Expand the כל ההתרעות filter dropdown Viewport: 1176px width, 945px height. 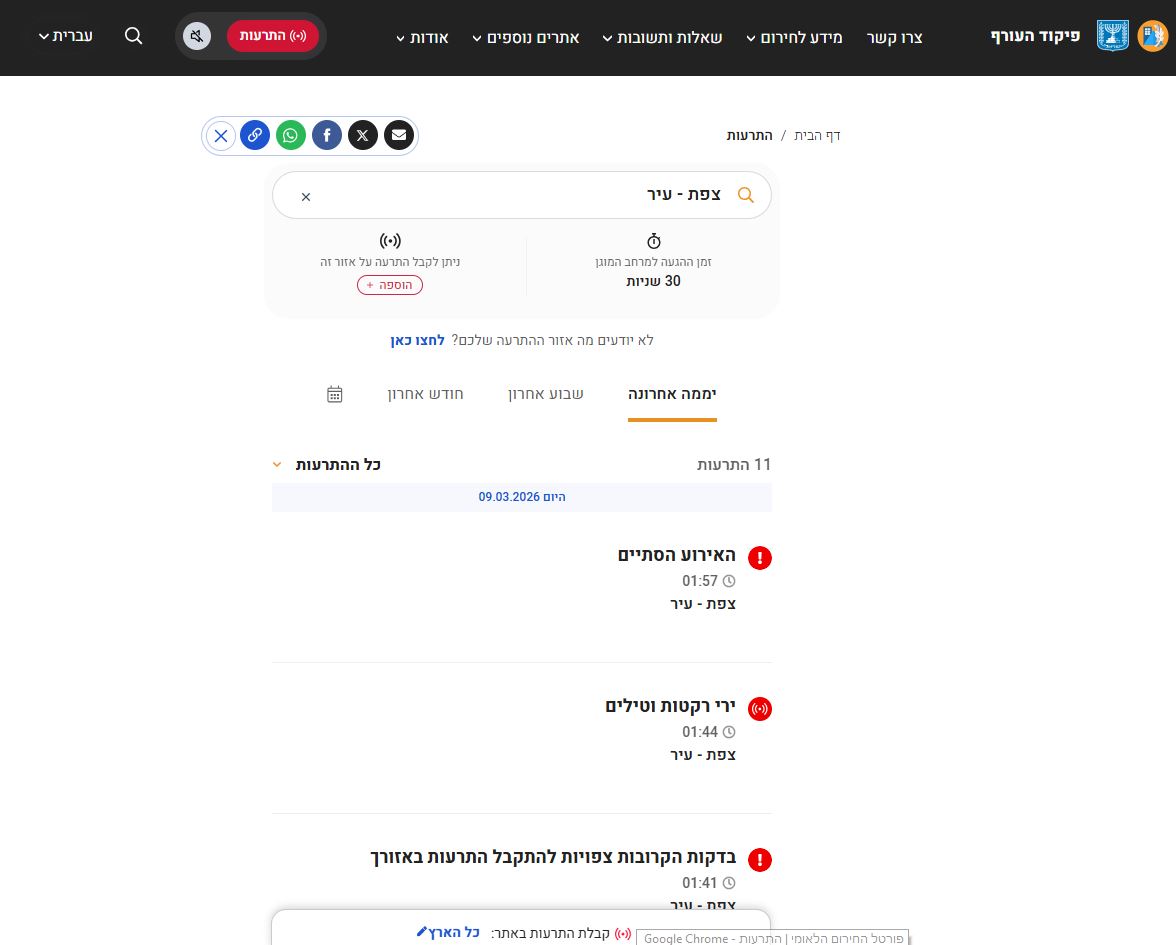click(x=327, y=465)
